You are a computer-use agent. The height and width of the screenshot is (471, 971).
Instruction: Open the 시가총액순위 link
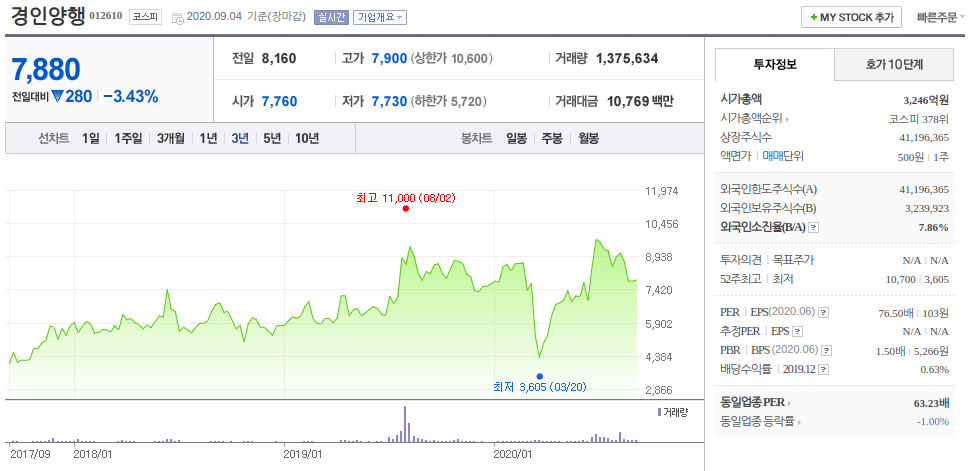click(x=755, y=118)
